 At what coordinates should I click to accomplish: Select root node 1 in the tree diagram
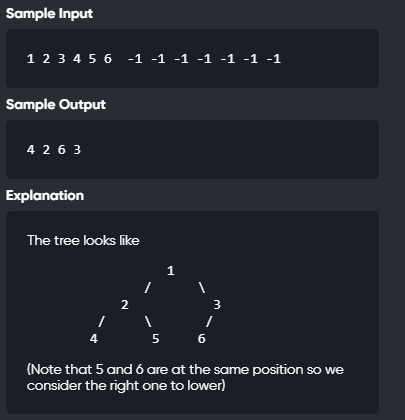point(171,271)
